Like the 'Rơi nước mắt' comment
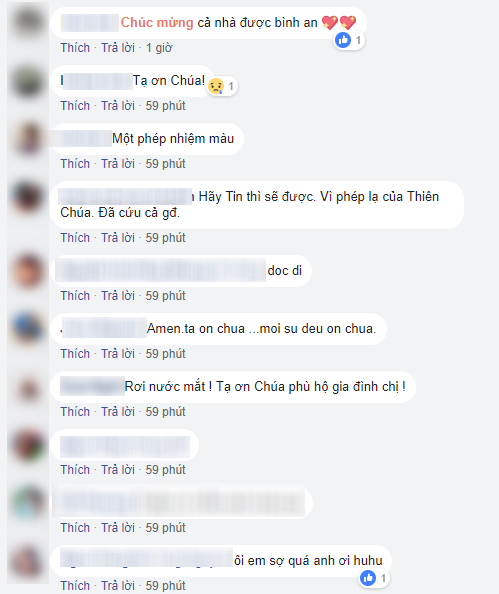 click(75, 411)
